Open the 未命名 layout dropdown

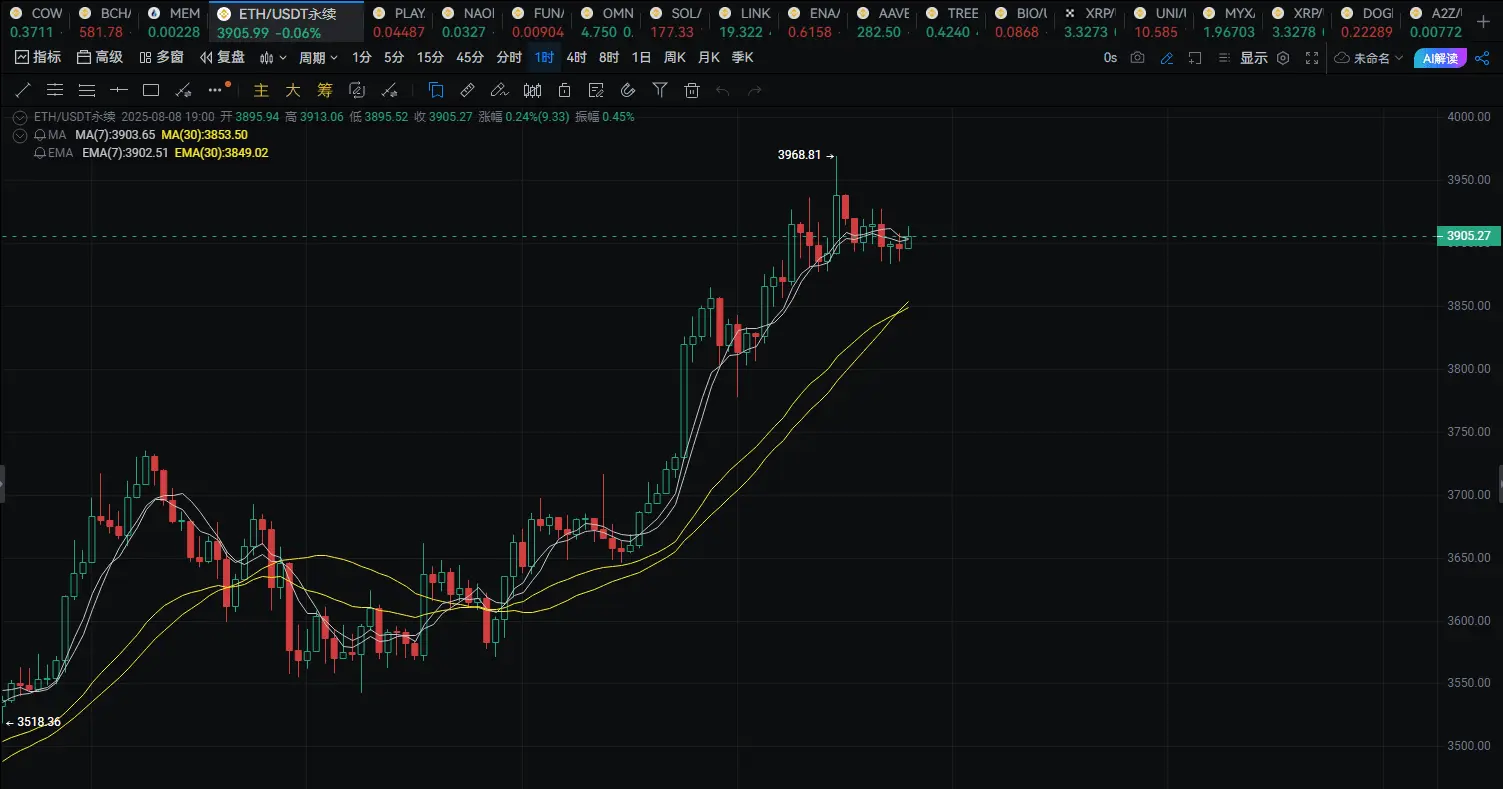click(1370, 58)
